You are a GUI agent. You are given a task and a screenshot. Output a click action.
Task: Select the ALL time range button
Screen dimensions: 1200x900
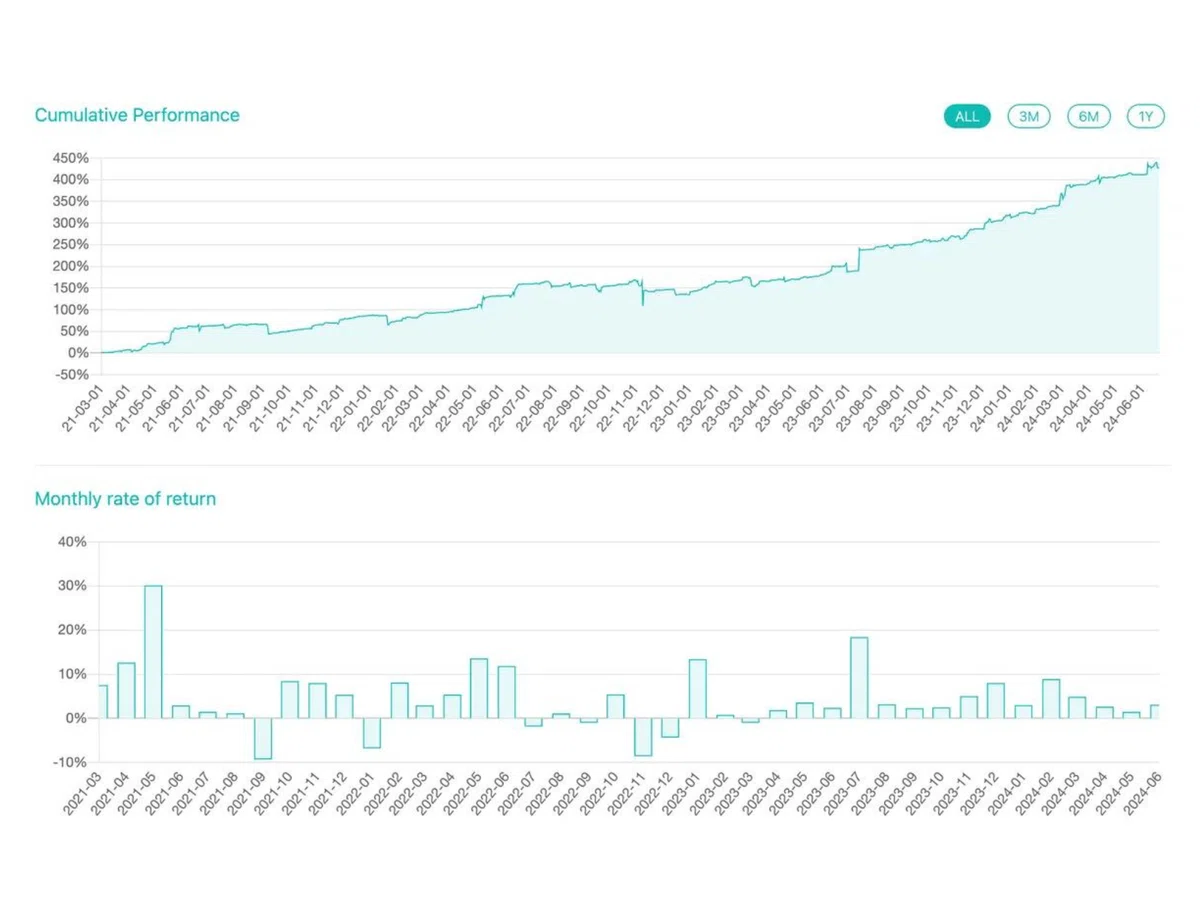[x=967, y=116]
